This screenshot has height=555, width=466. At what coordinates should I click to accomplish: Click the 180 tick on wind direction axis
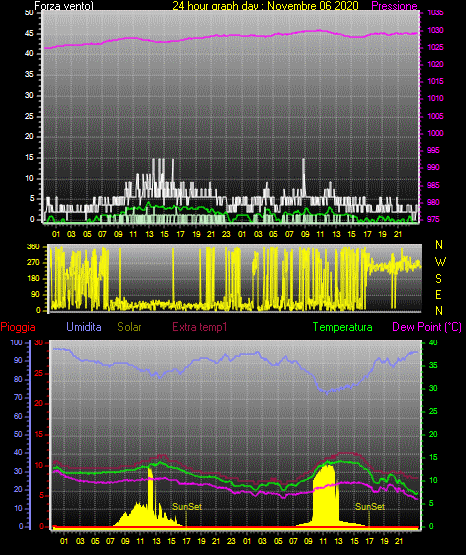point(33,279)
